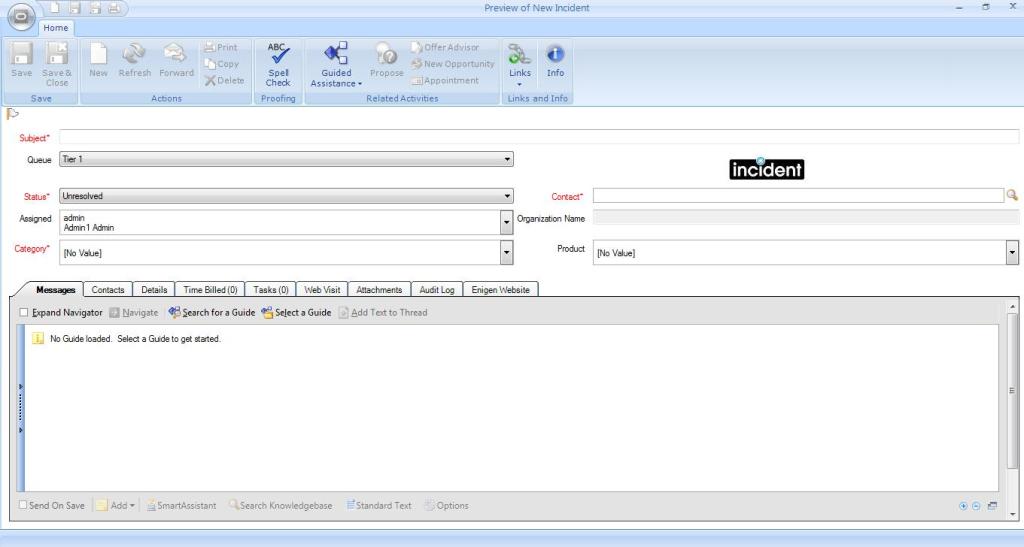The width and height of the screenshot is (1024, 547).
Task: Click the Options button in bottom toolbar
Action: [446, 506]
